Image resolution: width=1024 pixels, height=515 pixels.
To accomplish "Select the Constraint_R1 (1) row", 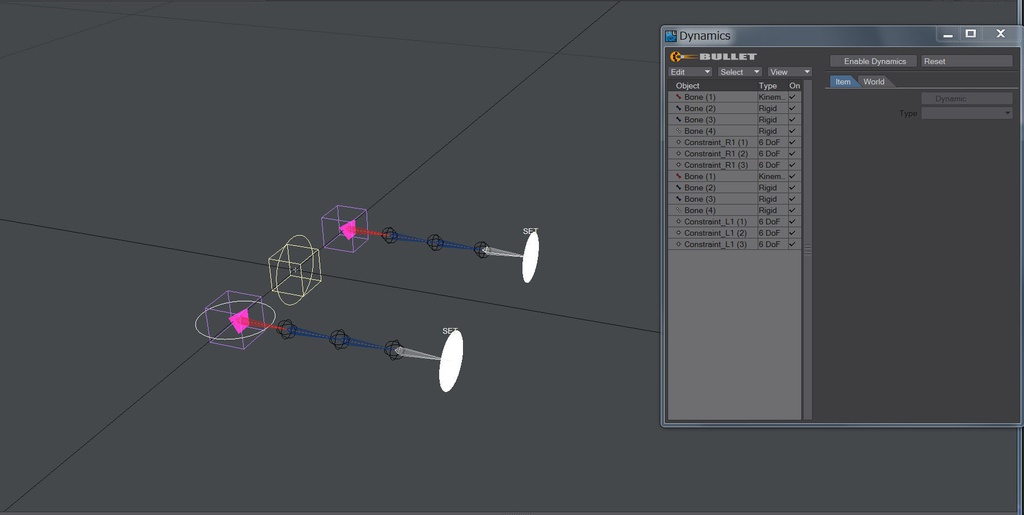I will point(735,142).
